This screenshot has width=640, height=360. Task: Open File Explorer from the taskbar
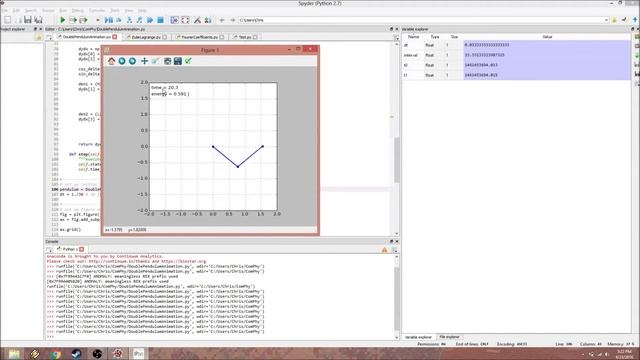click(14, 354)
